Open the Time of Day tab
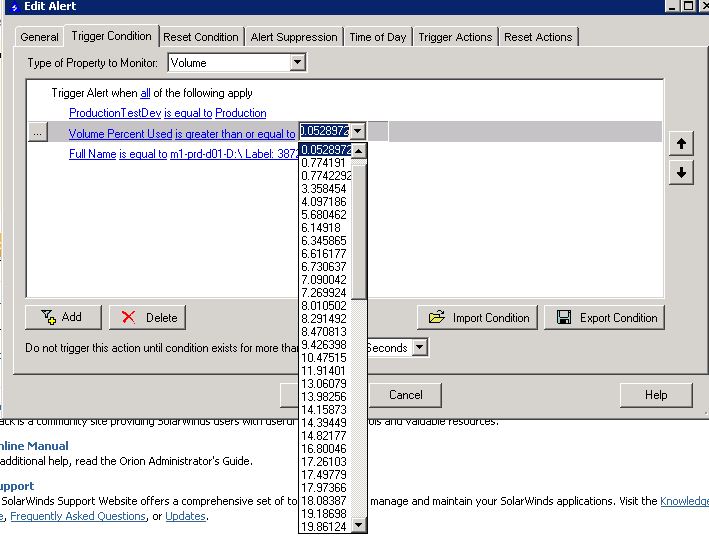The width and height of the screenshot is (709, 538). coord(378,37)
